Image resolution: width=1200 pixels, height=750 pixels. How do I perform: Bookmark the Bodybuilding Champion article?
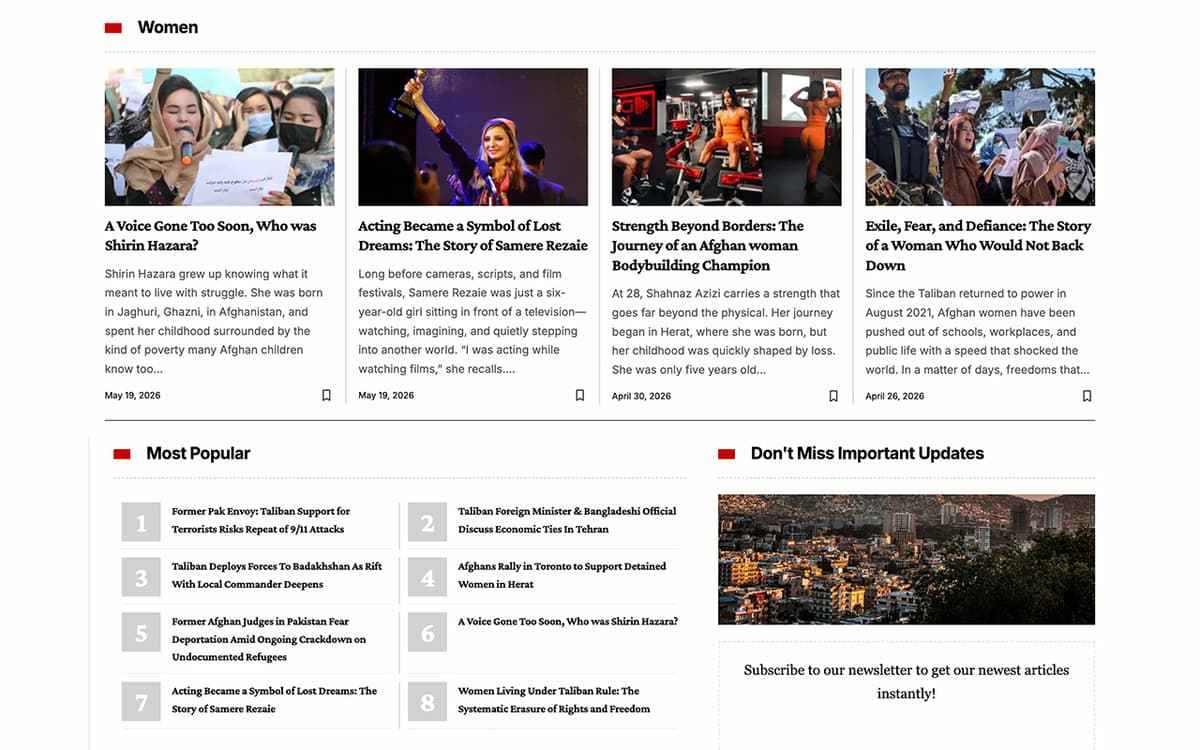833,396
